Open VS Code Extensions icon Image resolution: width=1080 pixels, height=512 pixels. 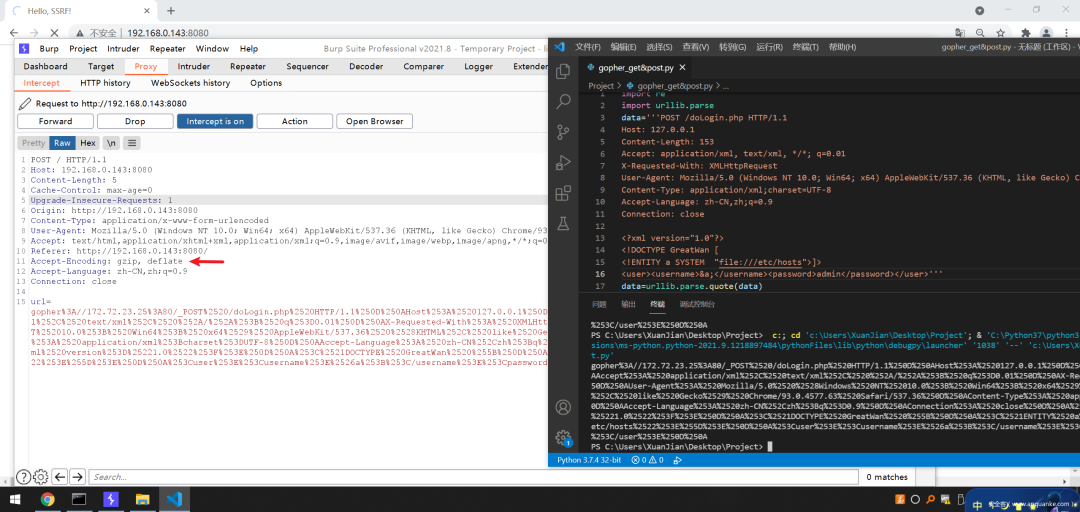[563, 193]
